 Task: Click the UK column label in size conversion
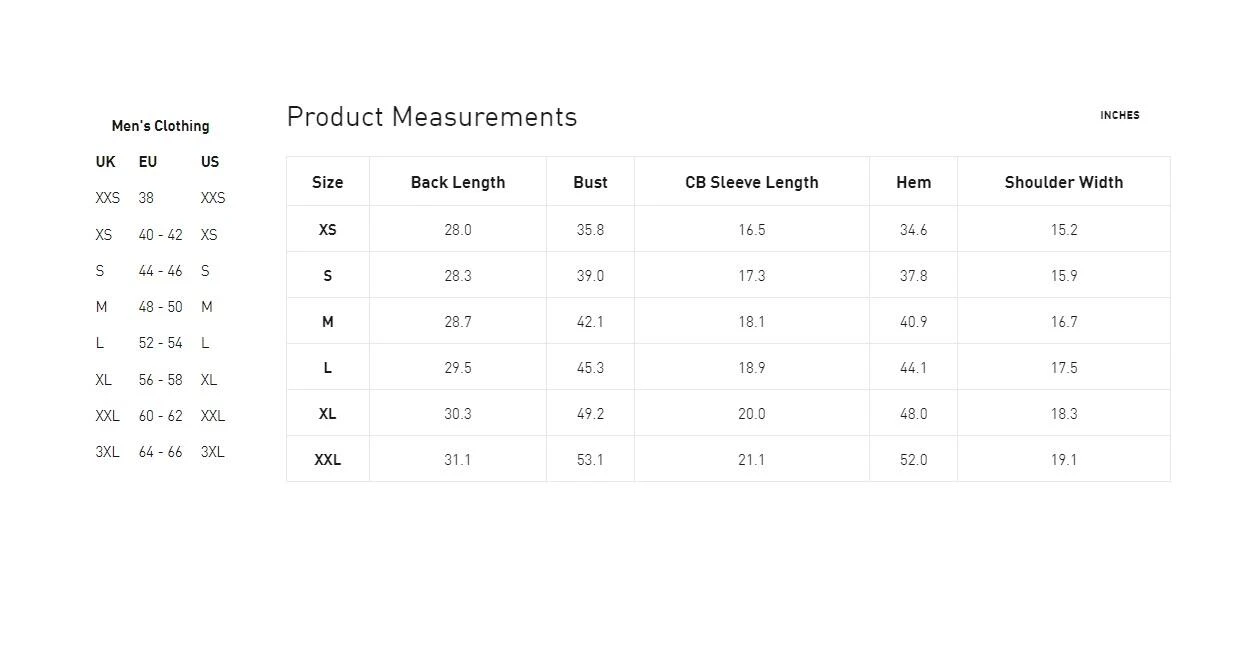pyautogui.click(x=105, y=162)
